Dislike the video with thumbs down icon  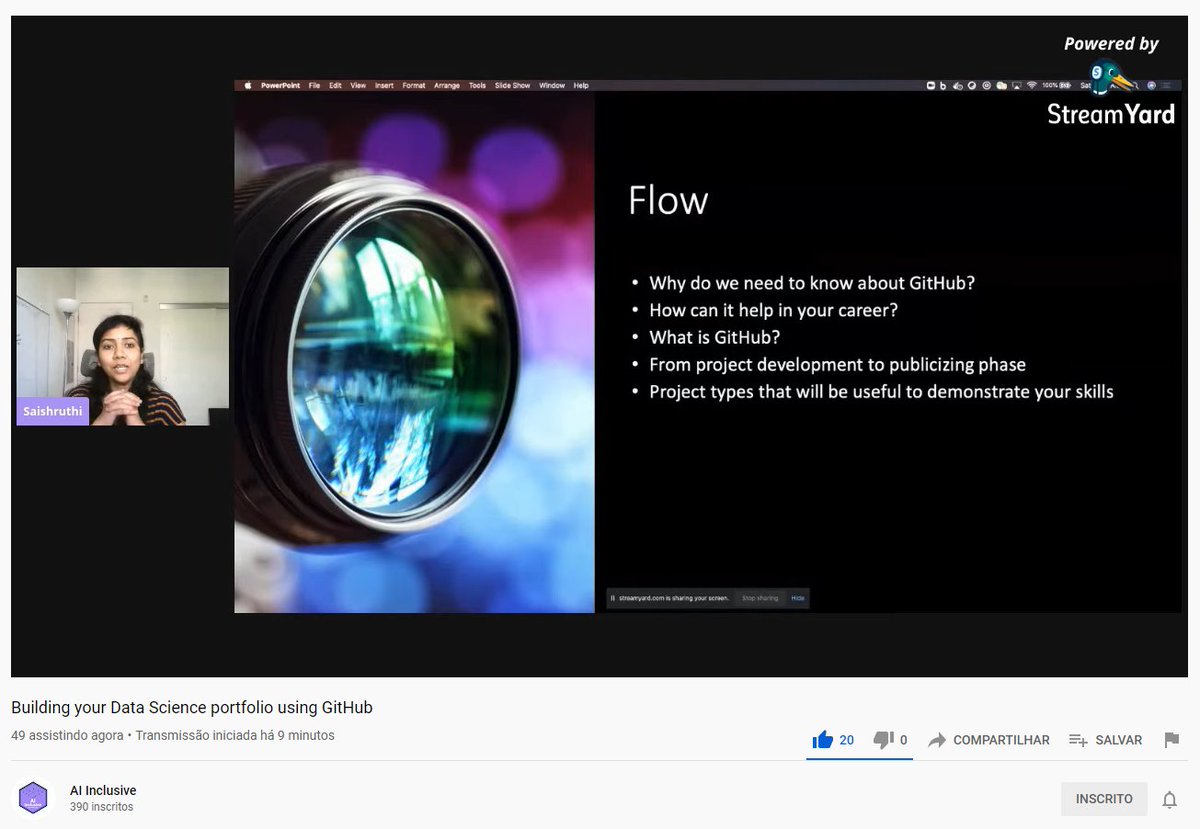pyautogui.click(x=883, y=740)
